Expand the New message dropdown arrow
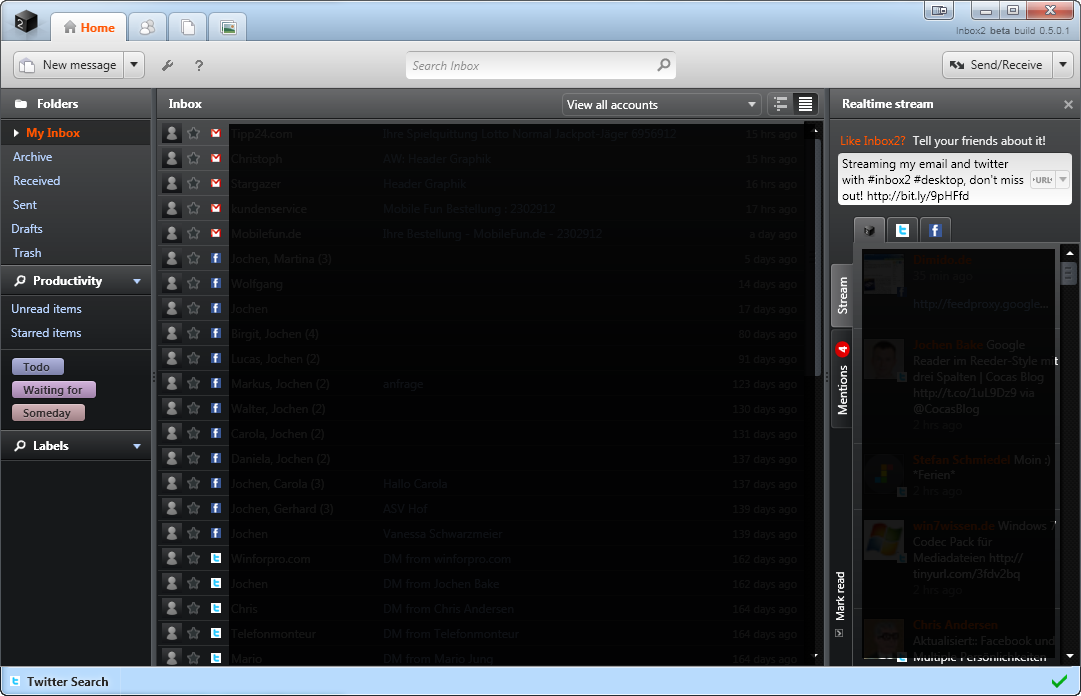This screenshot has width=1081, height=696. 135,65
